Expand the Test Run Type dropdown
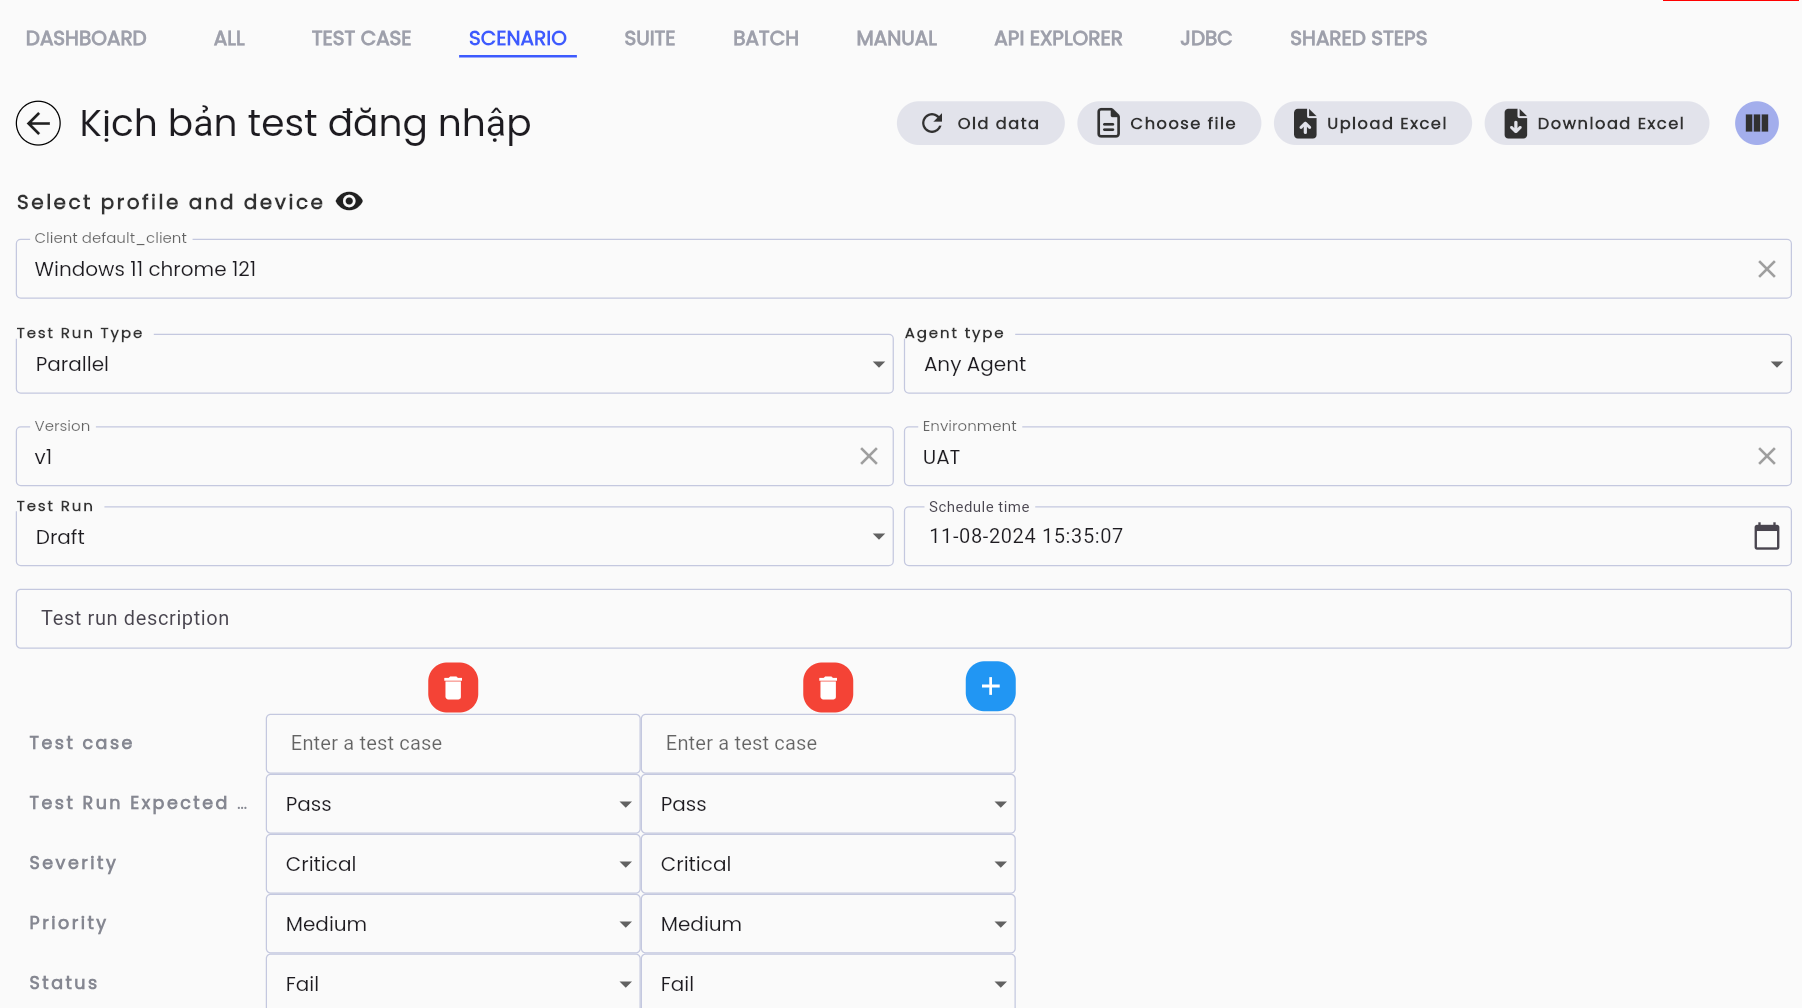The image size is (1802, 1008). pyautogui.click(x=455, y=364)
